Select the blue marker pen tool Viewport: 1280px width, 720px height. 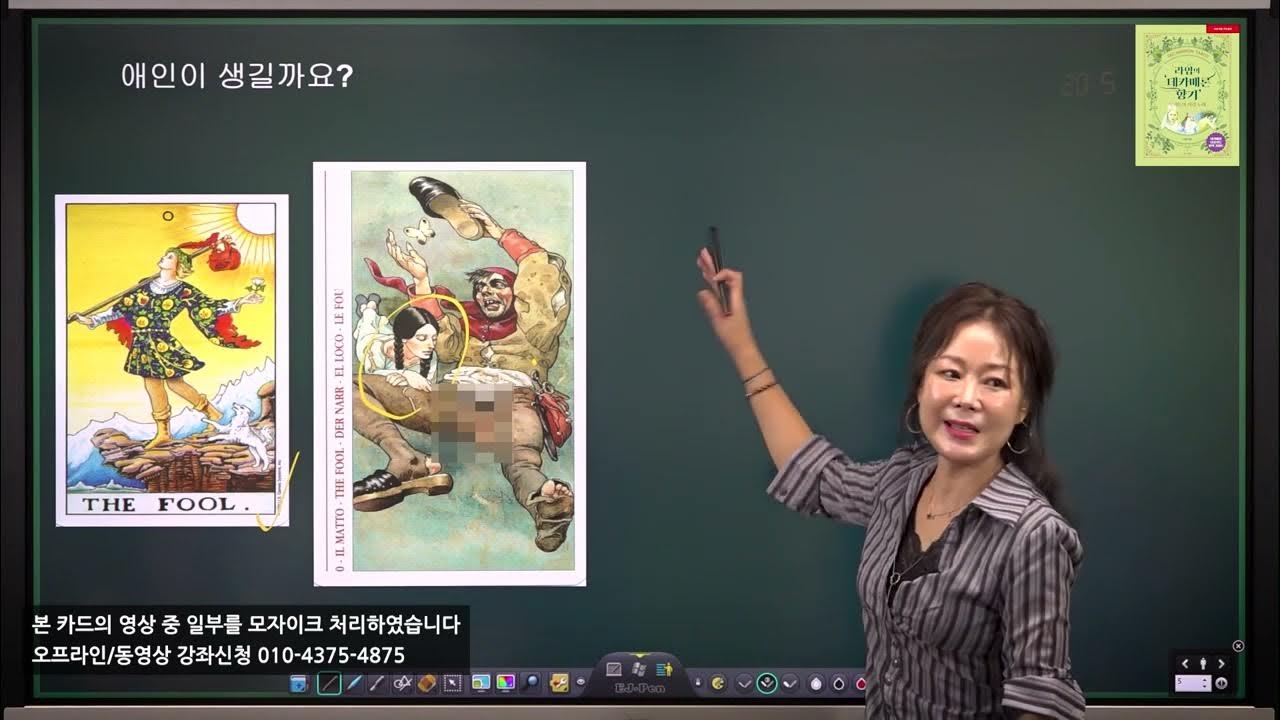(x=354, y=684)
